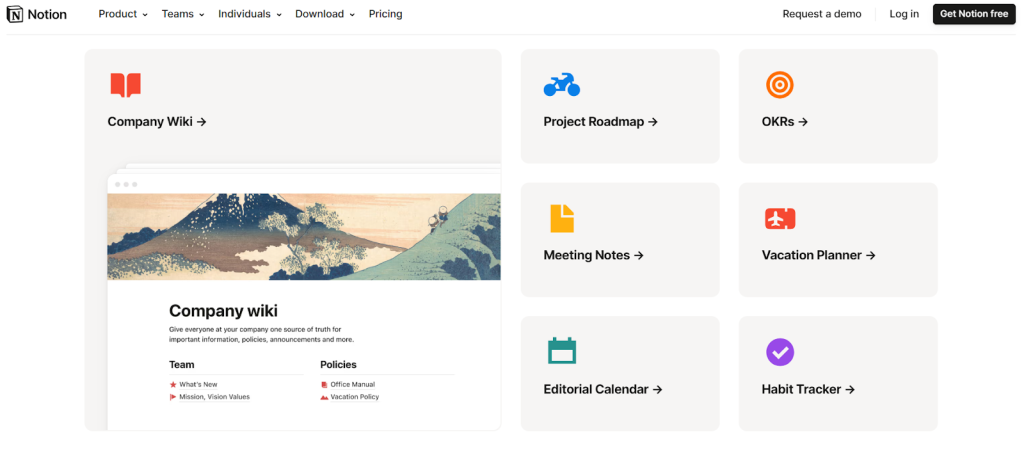Click the Vacation Policy entry

coord(355,397)
